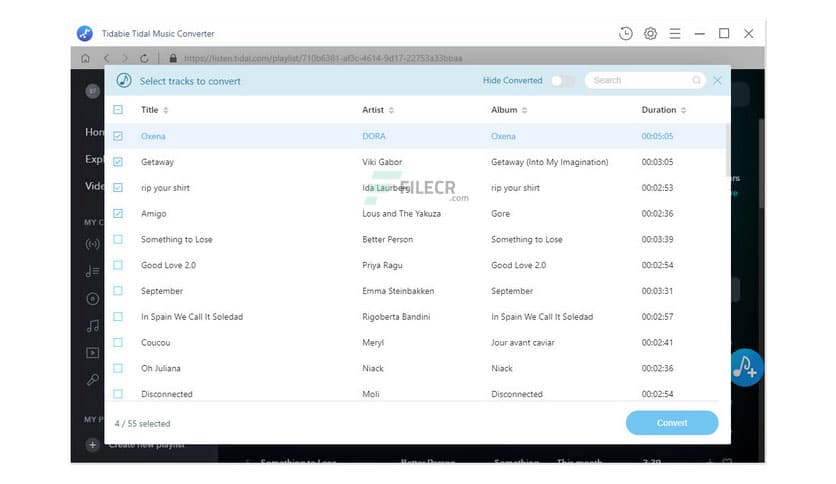This screenshot has width=836, height=484.
Task: Check the Coucou track checkbox
Action: tap(118, 342)
